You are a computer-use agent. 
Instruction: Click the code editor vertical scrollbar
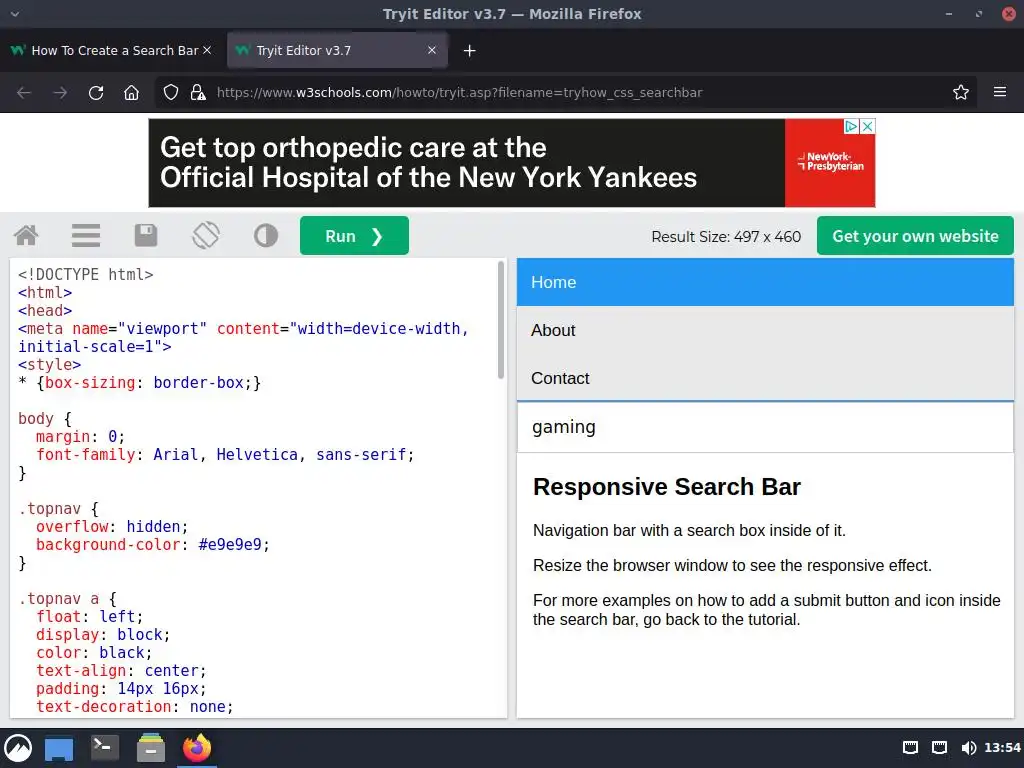click(501, 320)
